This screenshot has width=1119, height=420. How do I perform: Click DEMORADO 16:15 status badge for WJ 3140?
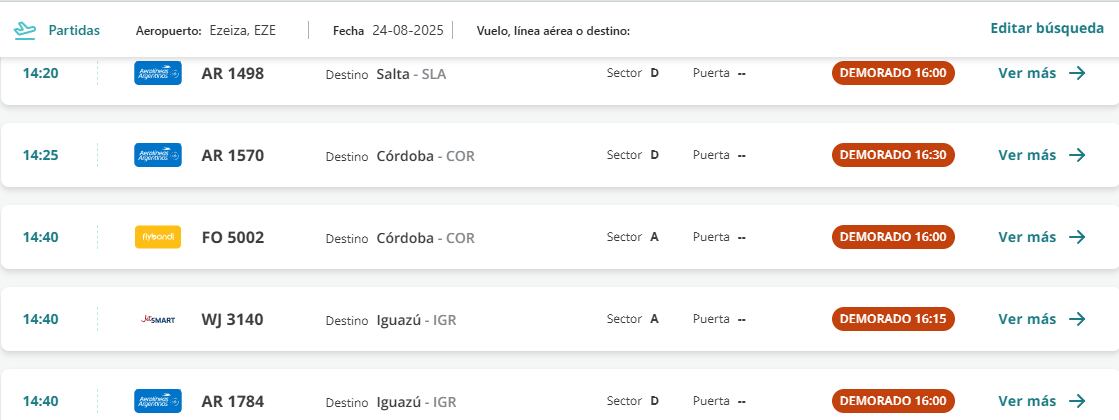pyautogui.click(x=893, y=319)
